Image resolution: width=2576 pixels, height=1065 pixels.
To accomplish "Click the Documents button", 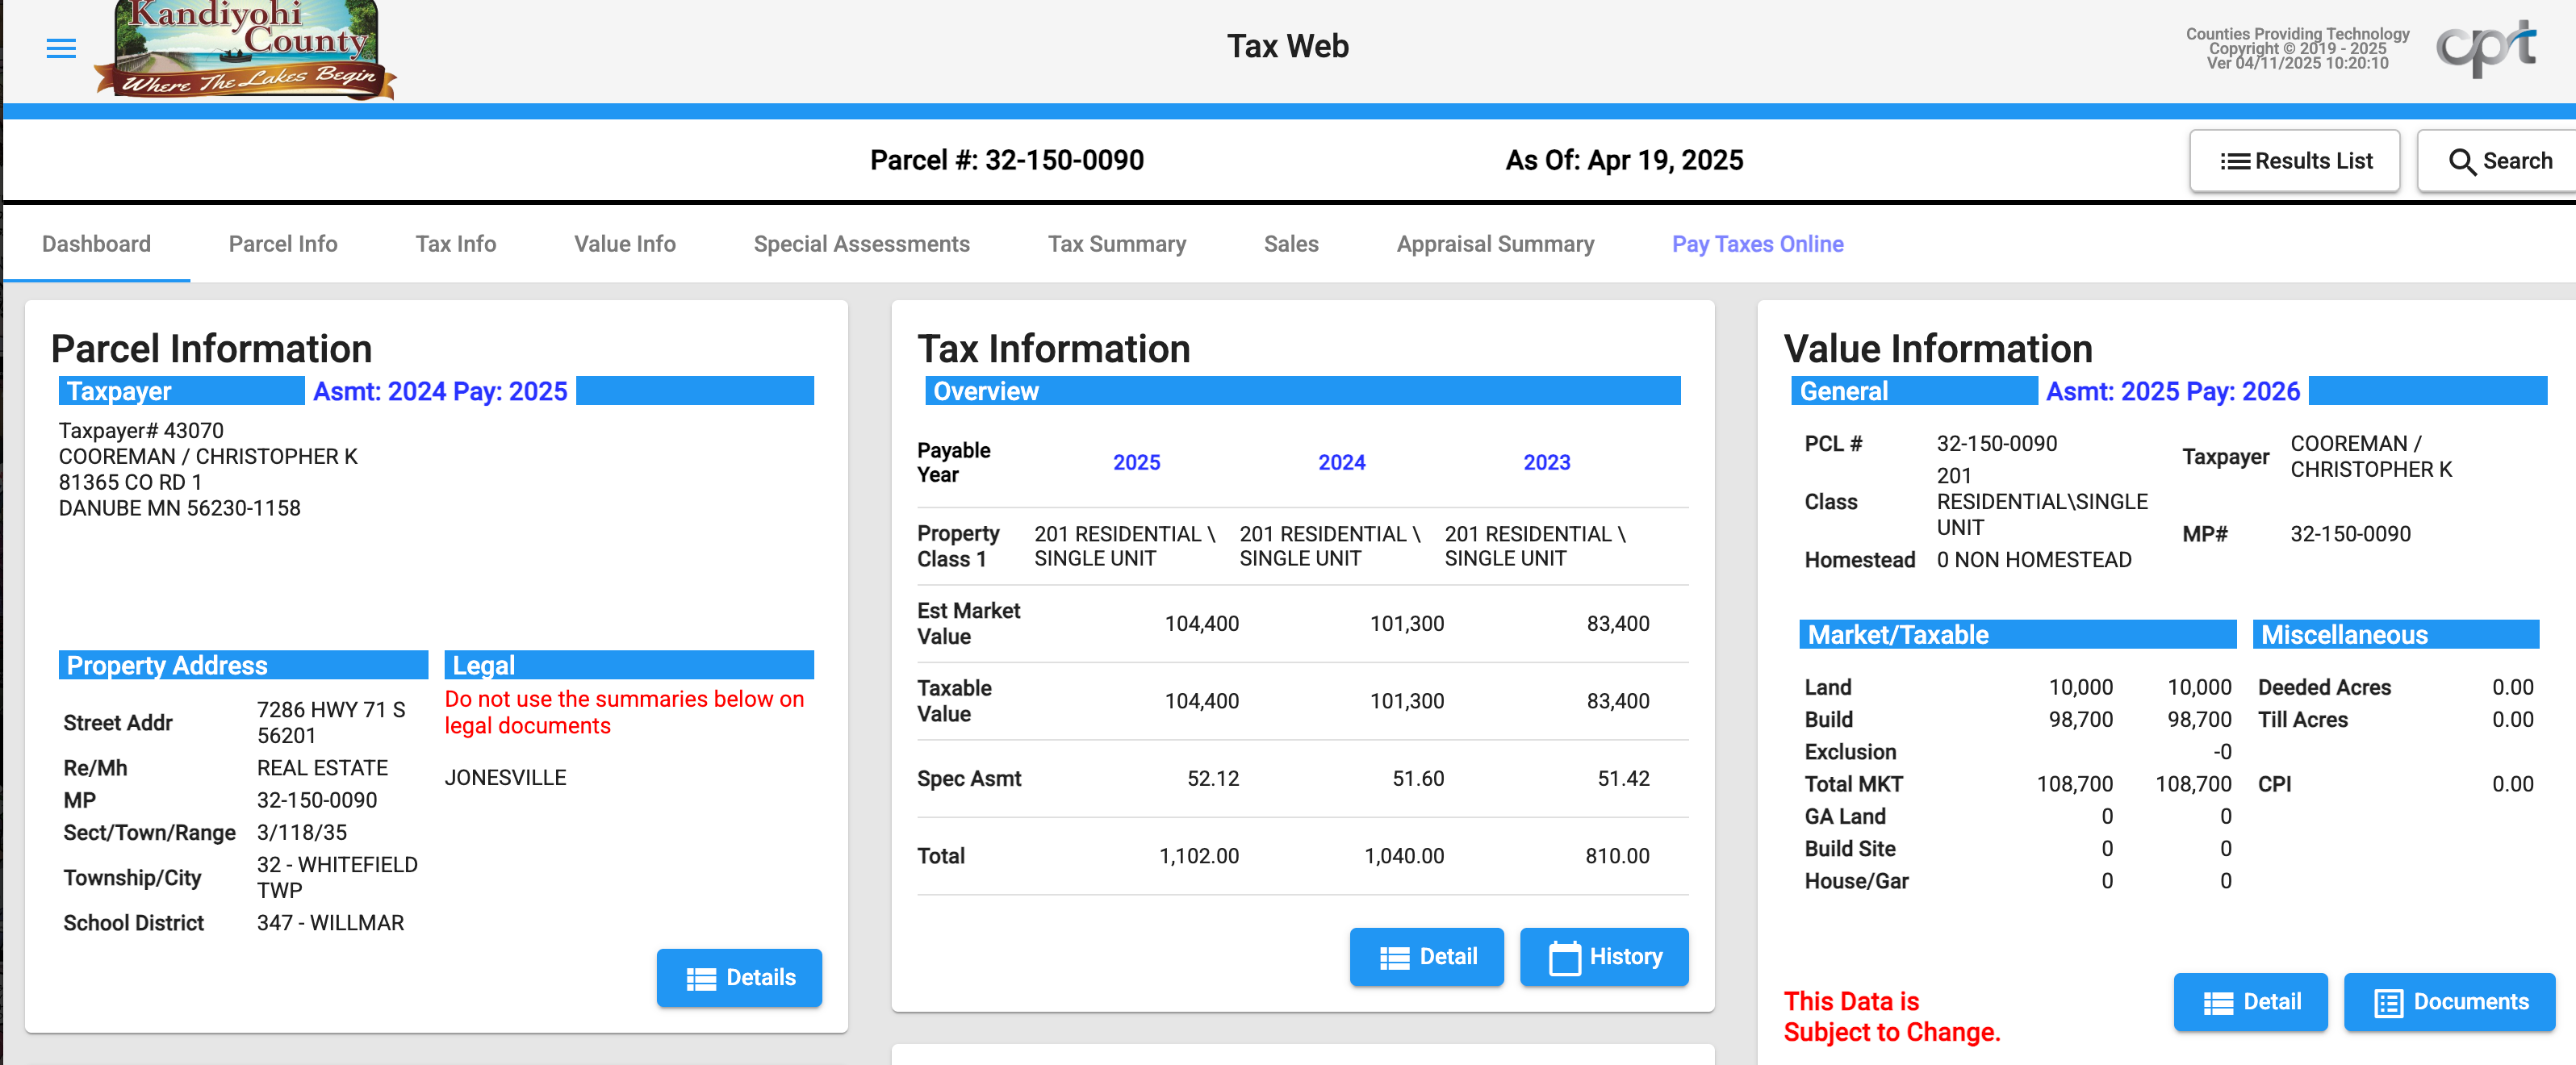I will (x=2449, y=1001).
